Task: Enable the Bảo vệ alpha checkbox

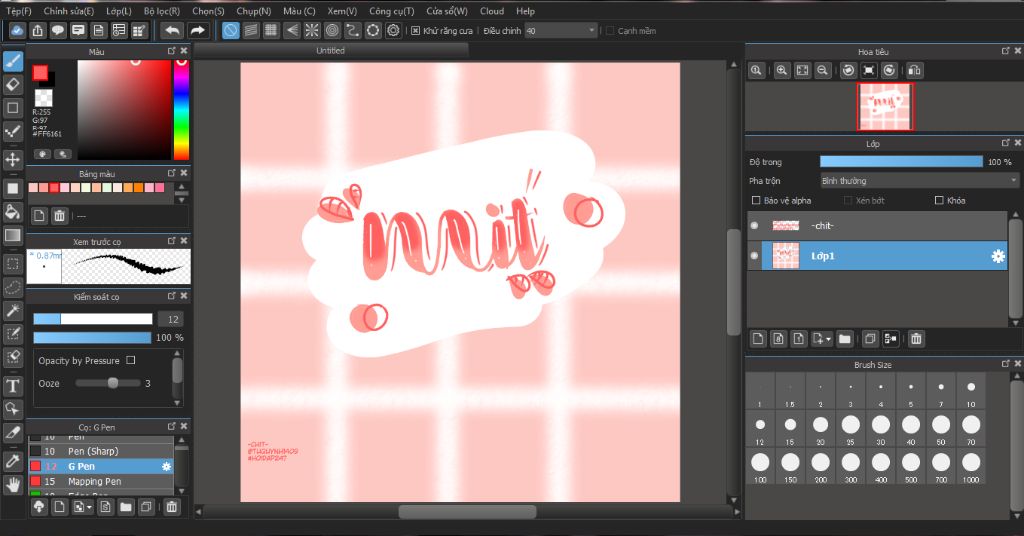Action: 756,200
